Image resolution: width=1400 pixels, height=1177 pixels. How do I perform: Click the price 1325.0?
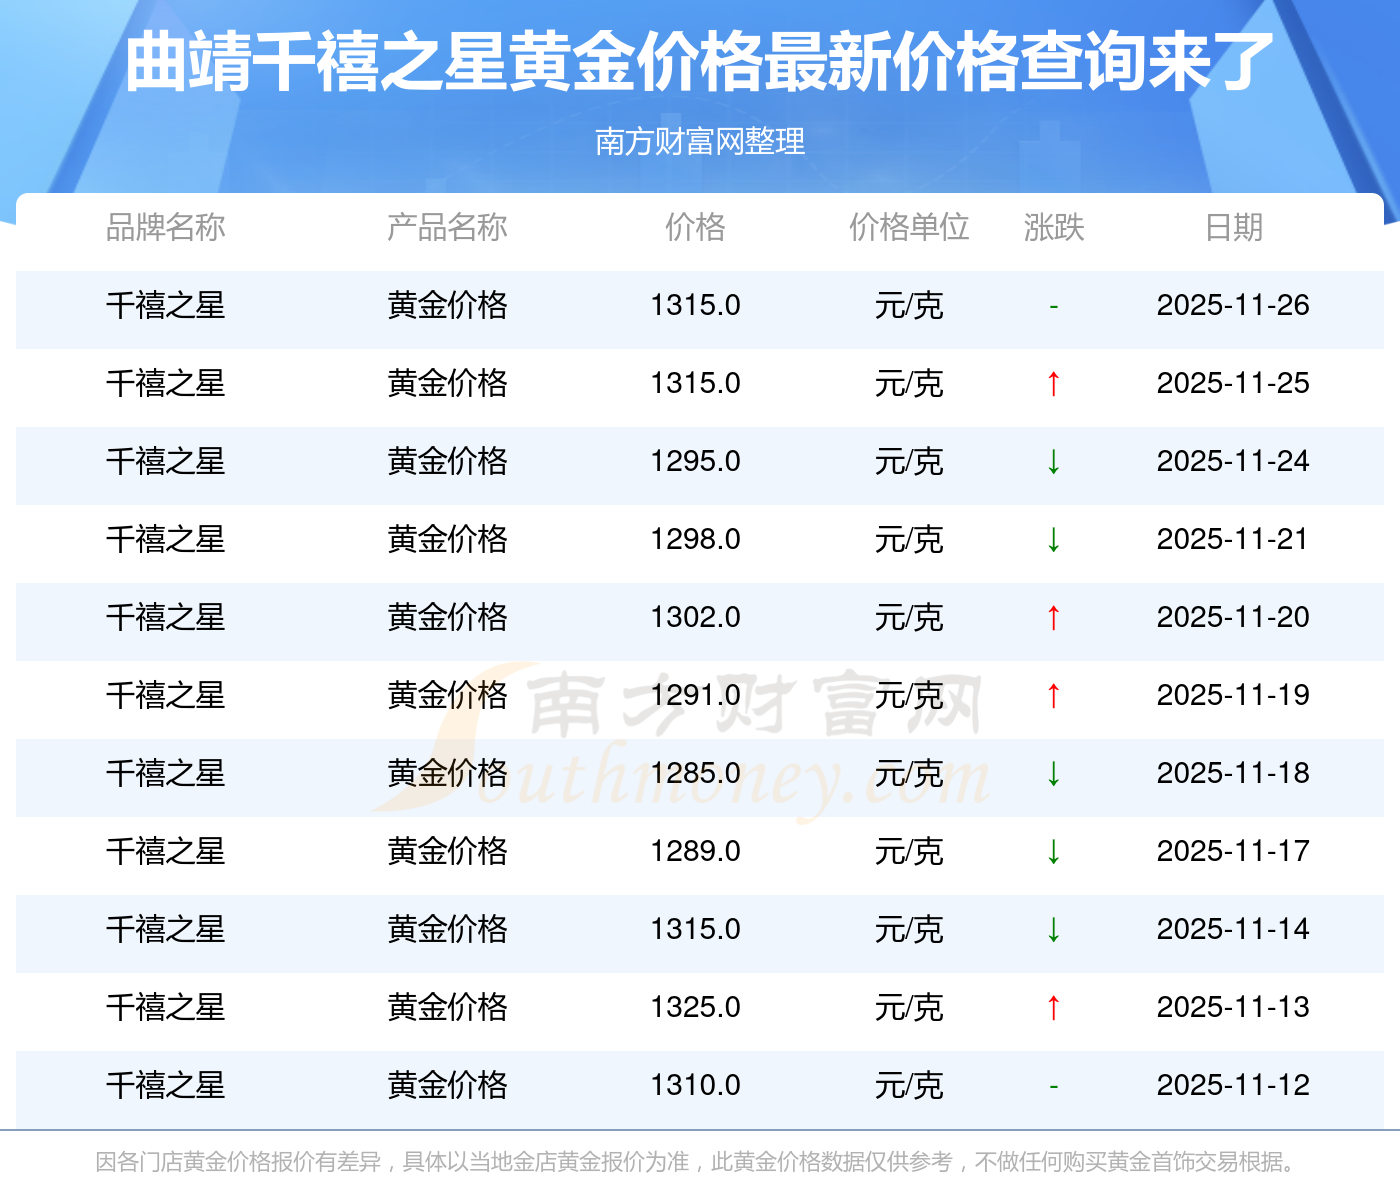[x=696, y=1007]
